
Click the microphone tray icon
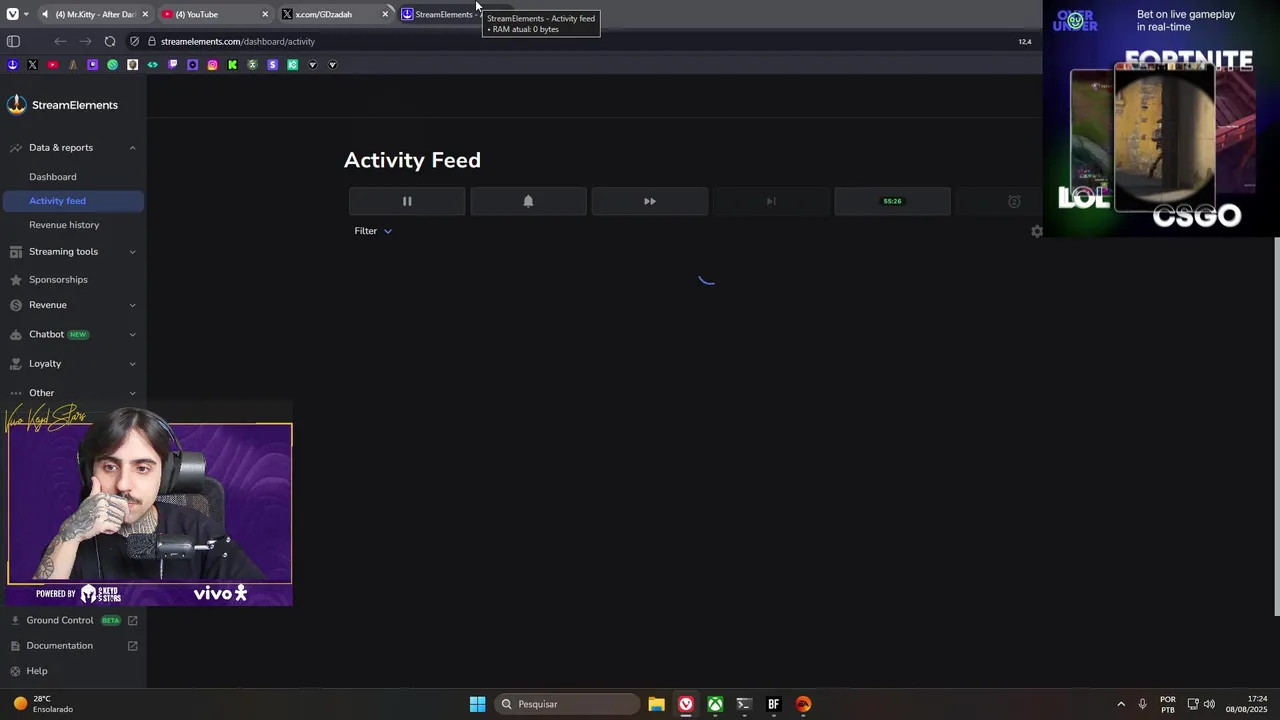click(x=1142, y=704)
